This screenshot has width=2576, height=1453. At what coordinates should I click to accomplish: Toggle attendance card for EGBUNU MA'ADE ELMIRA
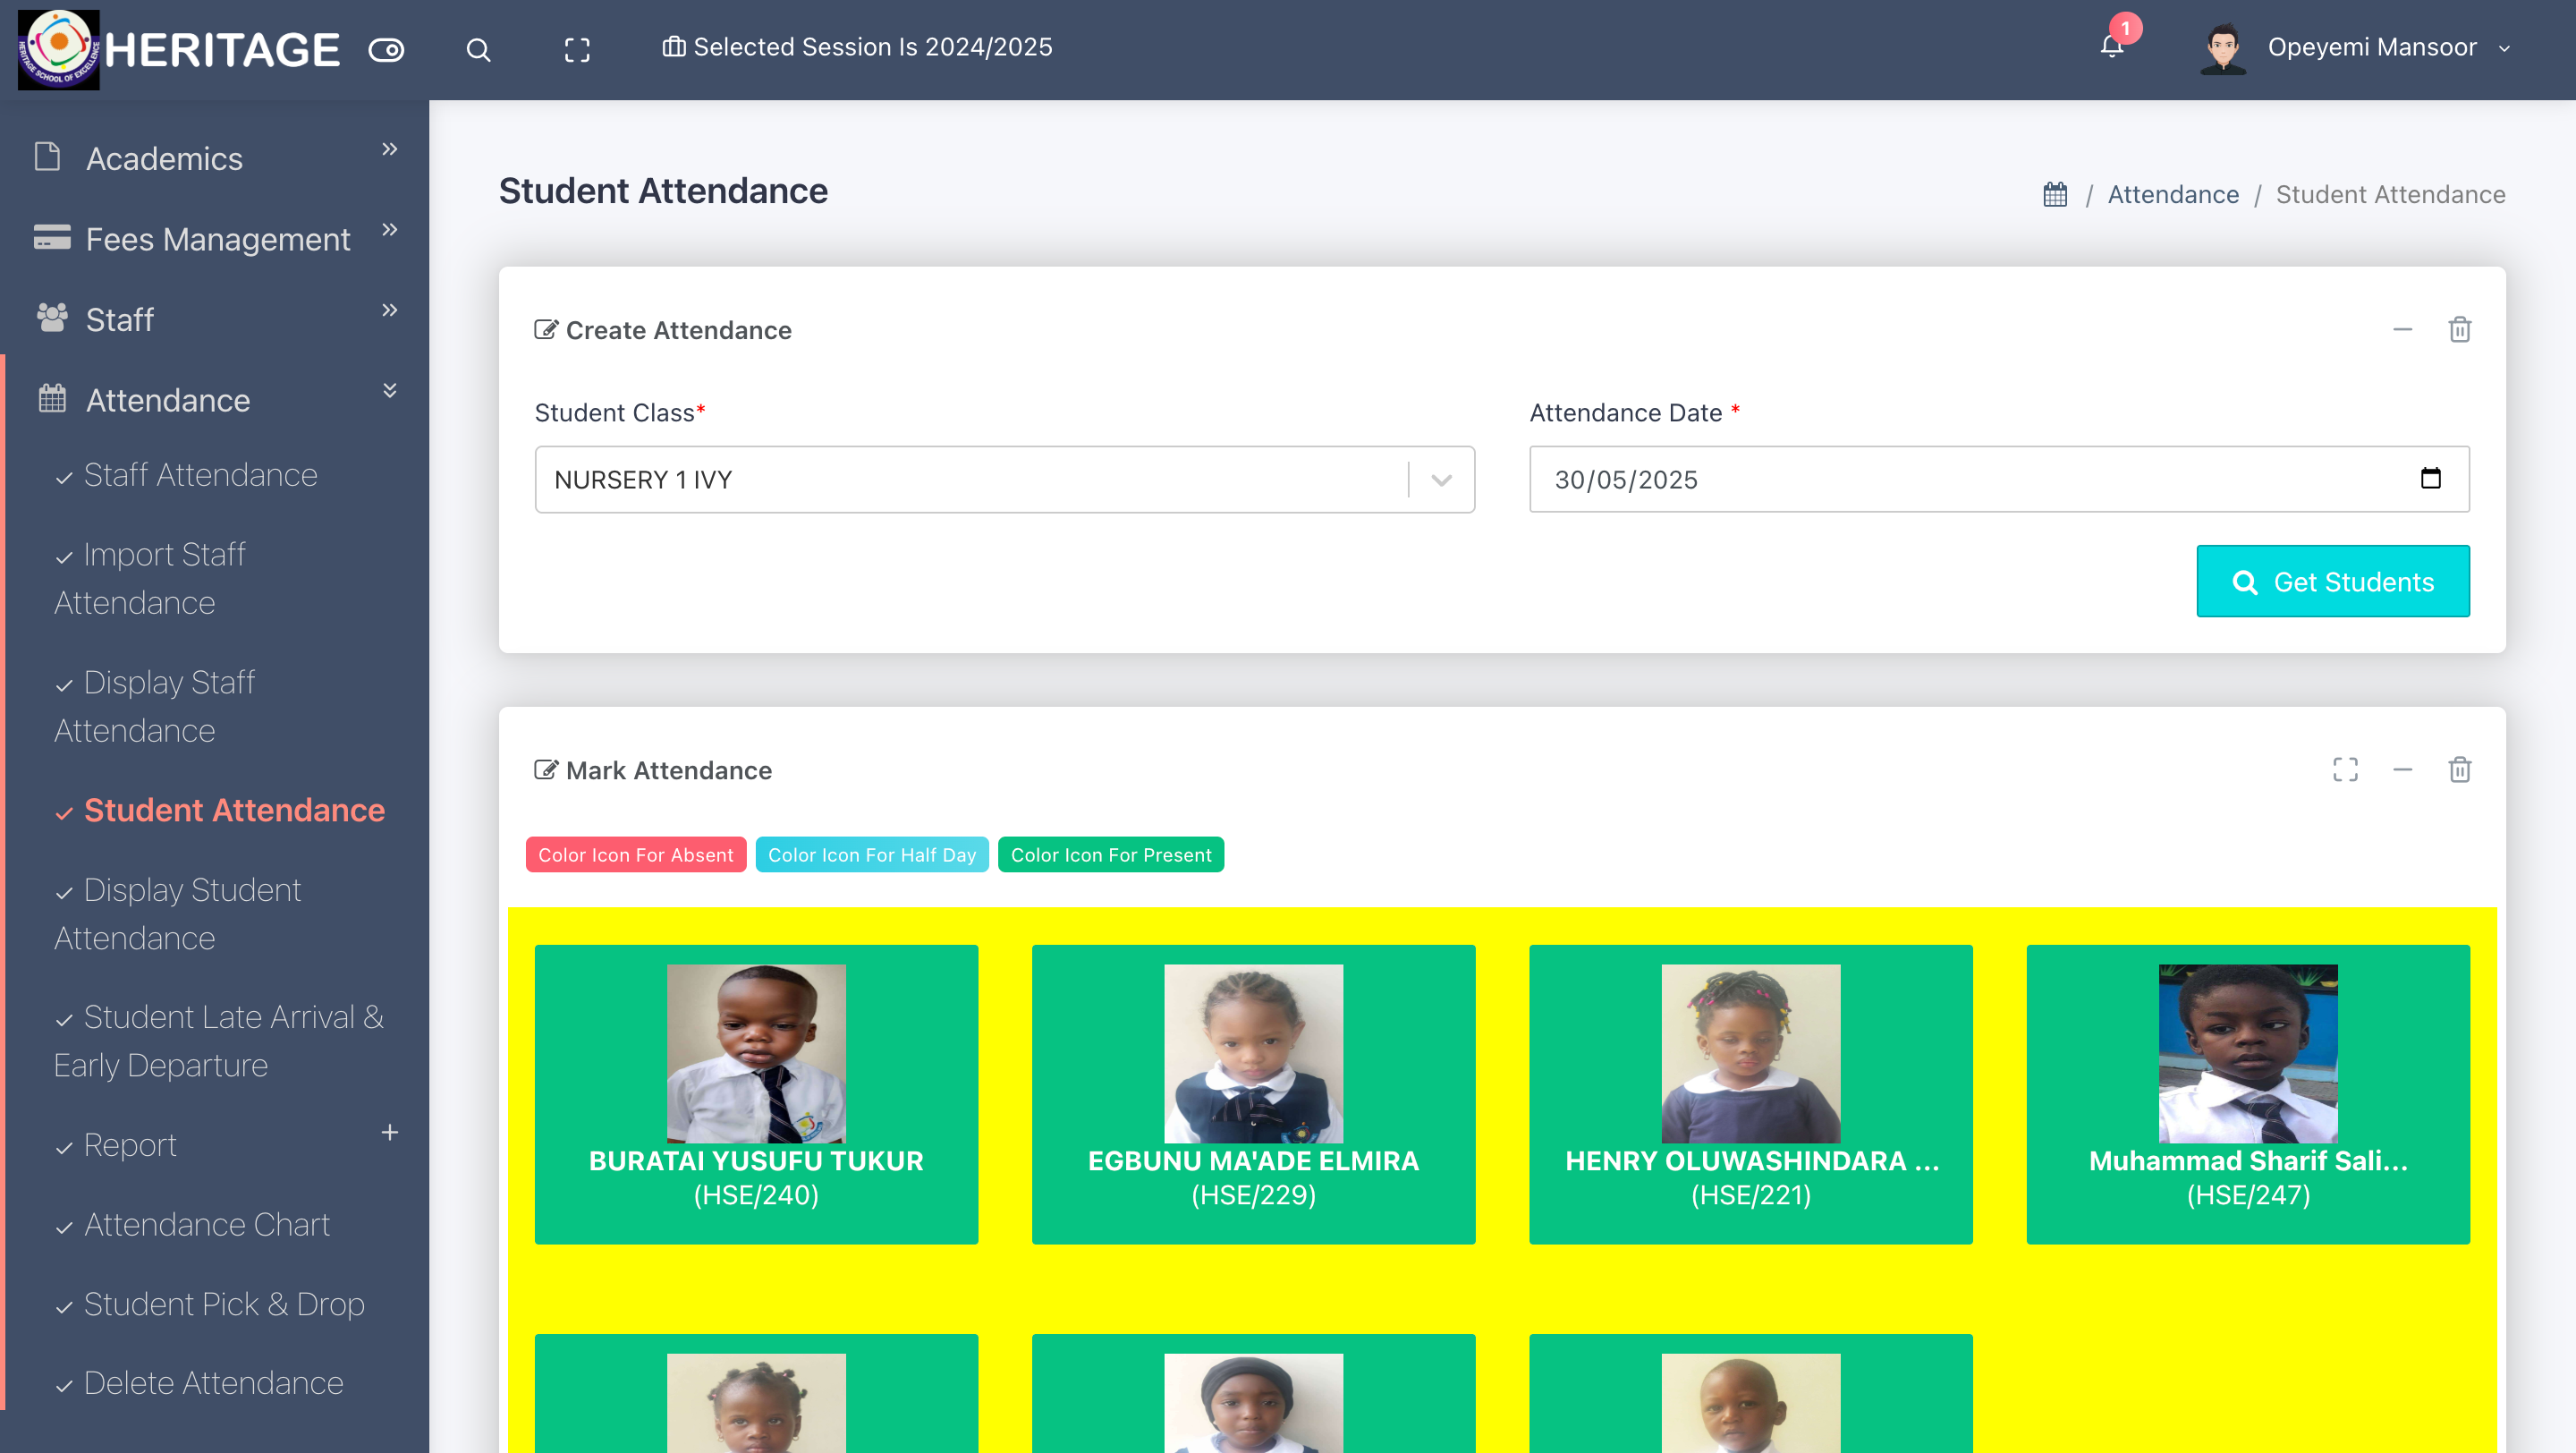[1253, 1095]
